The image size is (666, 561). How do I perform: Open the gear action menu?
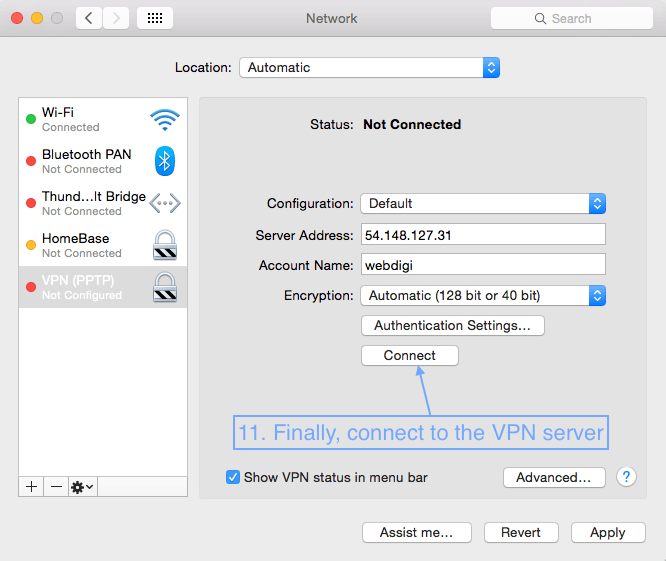point(82,487)
